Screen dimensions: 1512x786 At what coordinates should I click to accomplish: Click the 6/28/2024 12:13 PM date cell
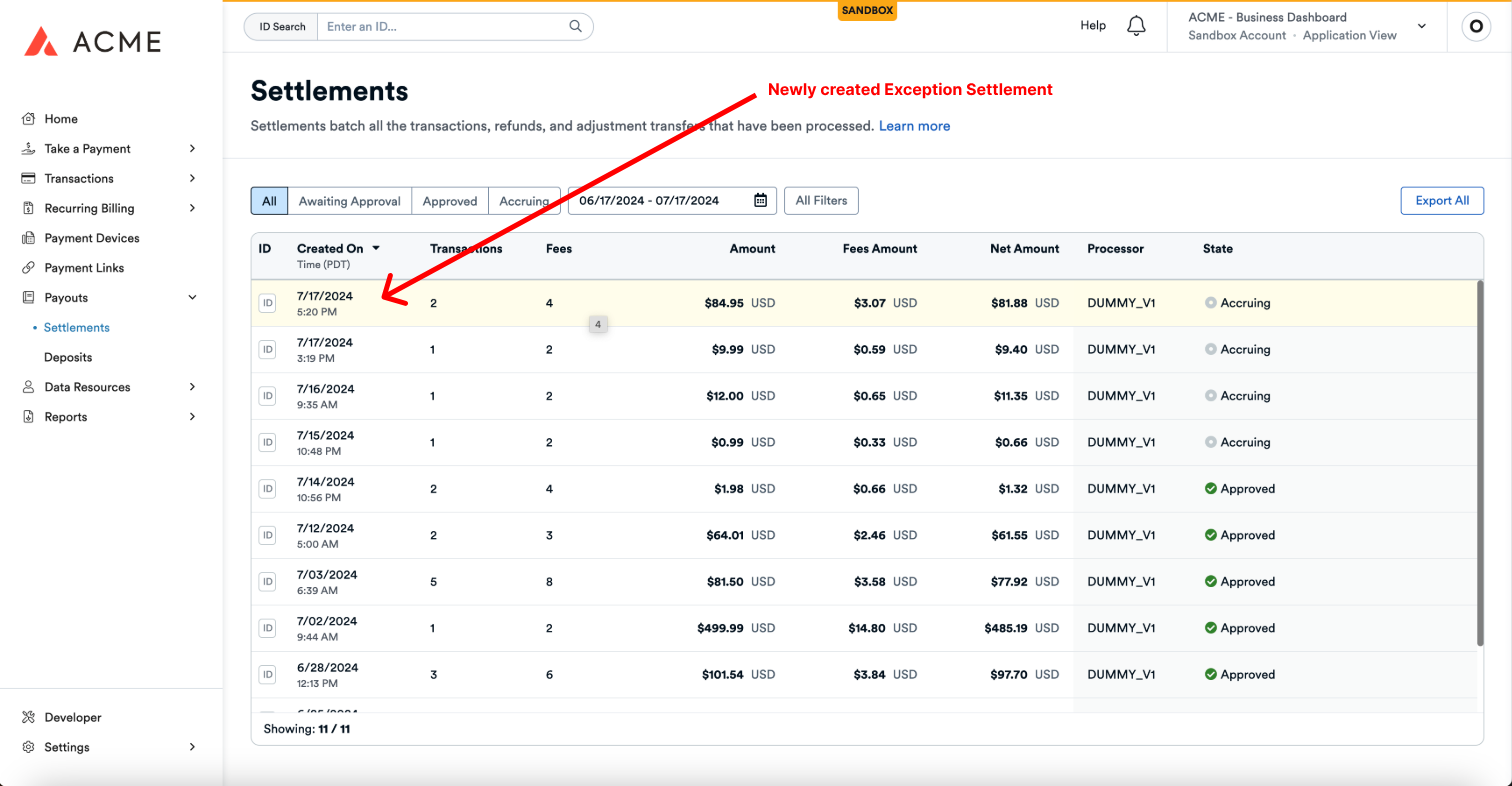(327, 675)
